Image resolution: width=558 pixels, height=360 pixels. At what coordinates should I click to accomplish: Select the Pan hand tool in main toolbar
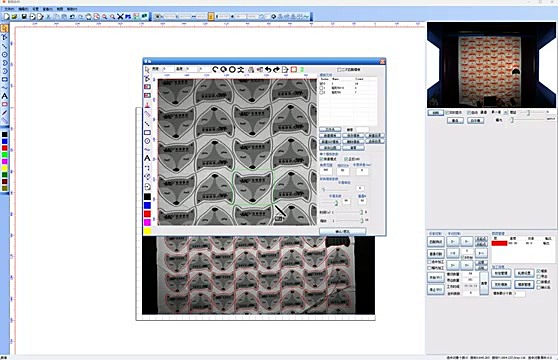(88, 16)
